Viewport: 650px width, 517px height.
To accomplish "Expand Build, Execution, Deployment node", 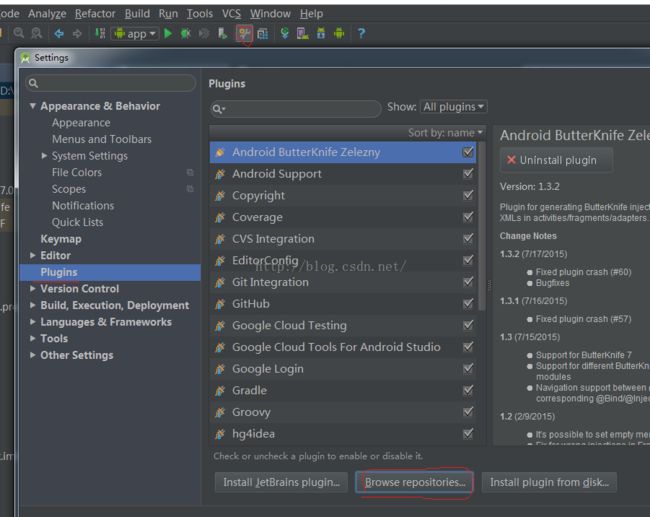I will tap(32, 305).
